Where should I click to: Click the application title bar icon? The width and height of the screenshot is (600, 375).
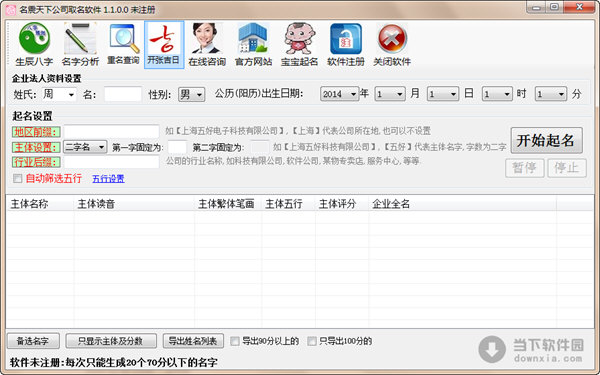coord(10,9)
